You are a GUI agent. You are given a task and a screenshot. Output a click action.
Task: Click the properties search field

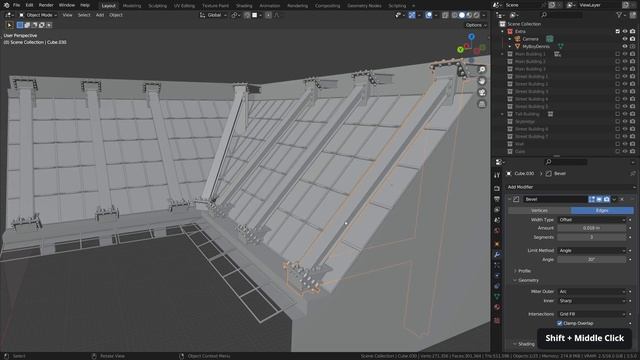[x=566, y=162]
